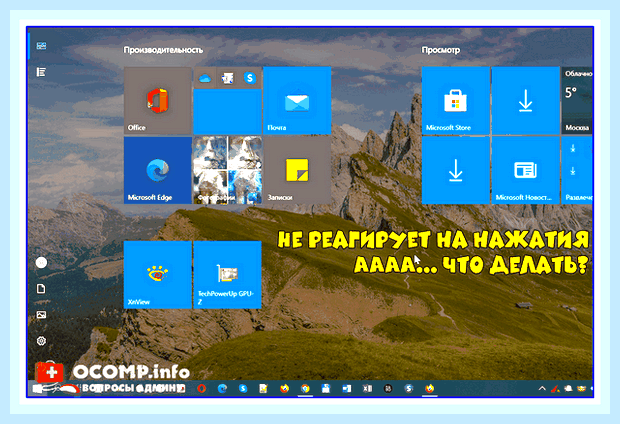The width and height of the screenshot is (620, 424).
Task: Open Opera from the taskbar
Action: coord(202,388)
